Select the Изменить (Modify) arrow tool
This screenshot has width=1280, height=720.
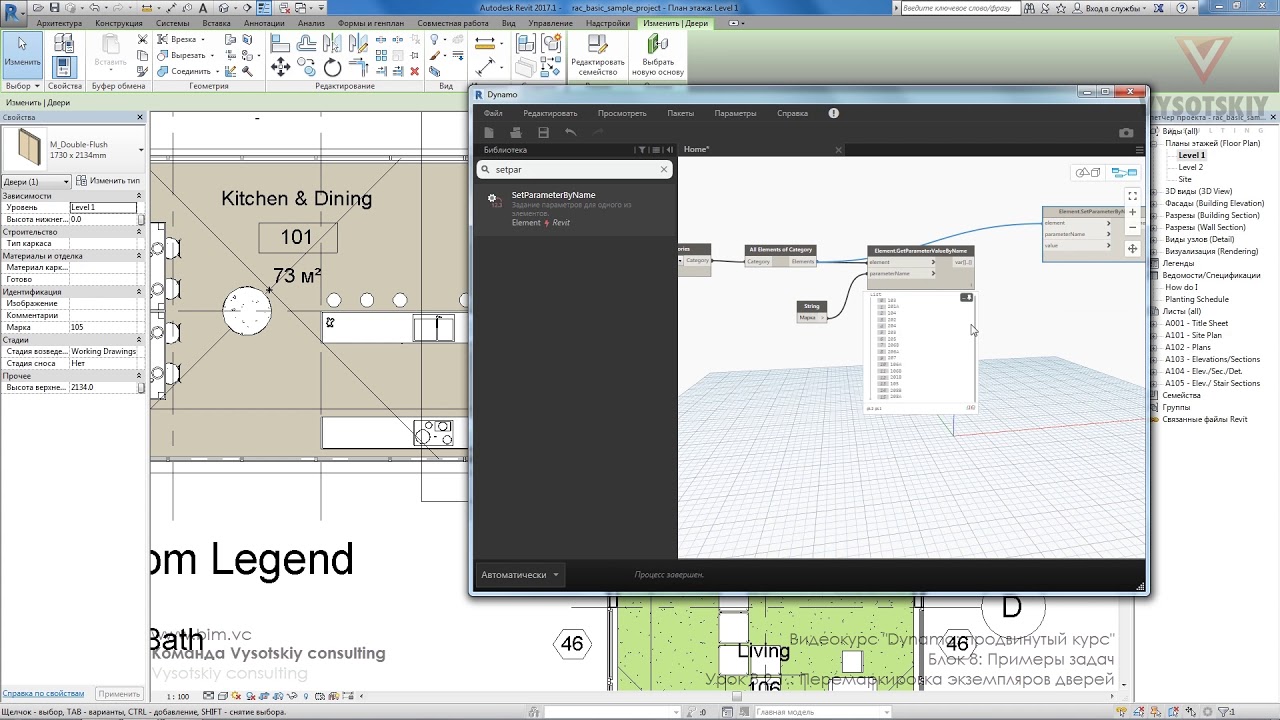coord(22,54)
